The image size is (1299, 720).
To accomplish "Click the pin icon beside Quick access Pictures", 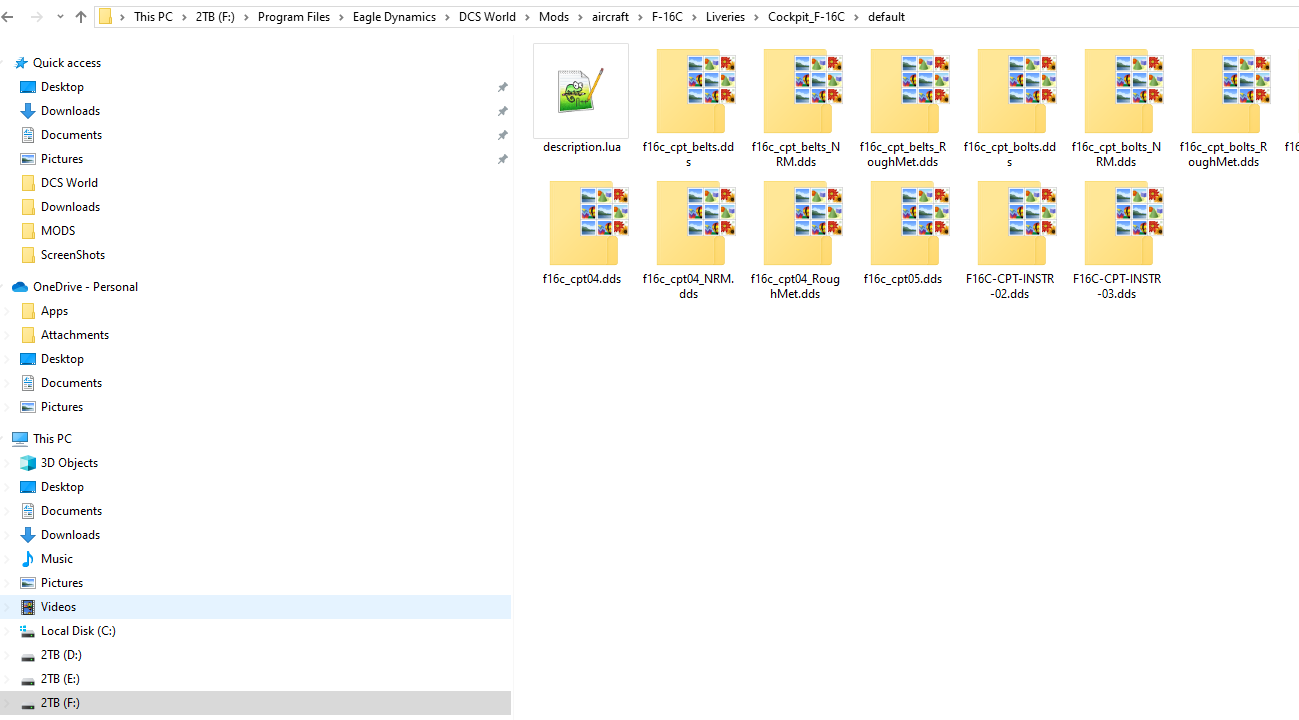I will (x=503, y=159).
